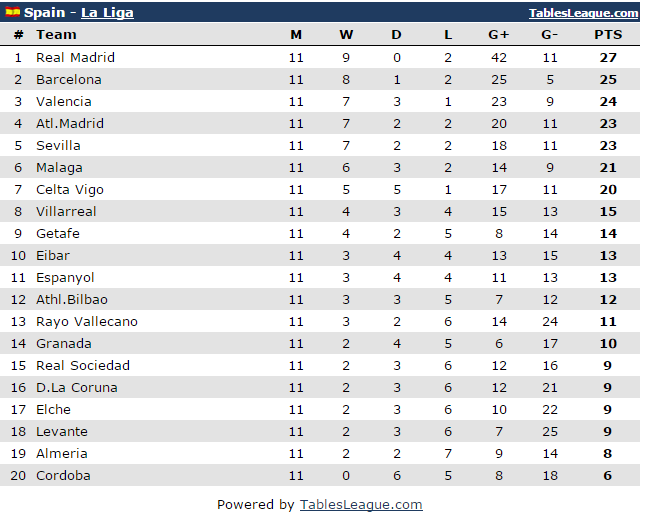Select the Real Madrid row

[x=75, y=58]
